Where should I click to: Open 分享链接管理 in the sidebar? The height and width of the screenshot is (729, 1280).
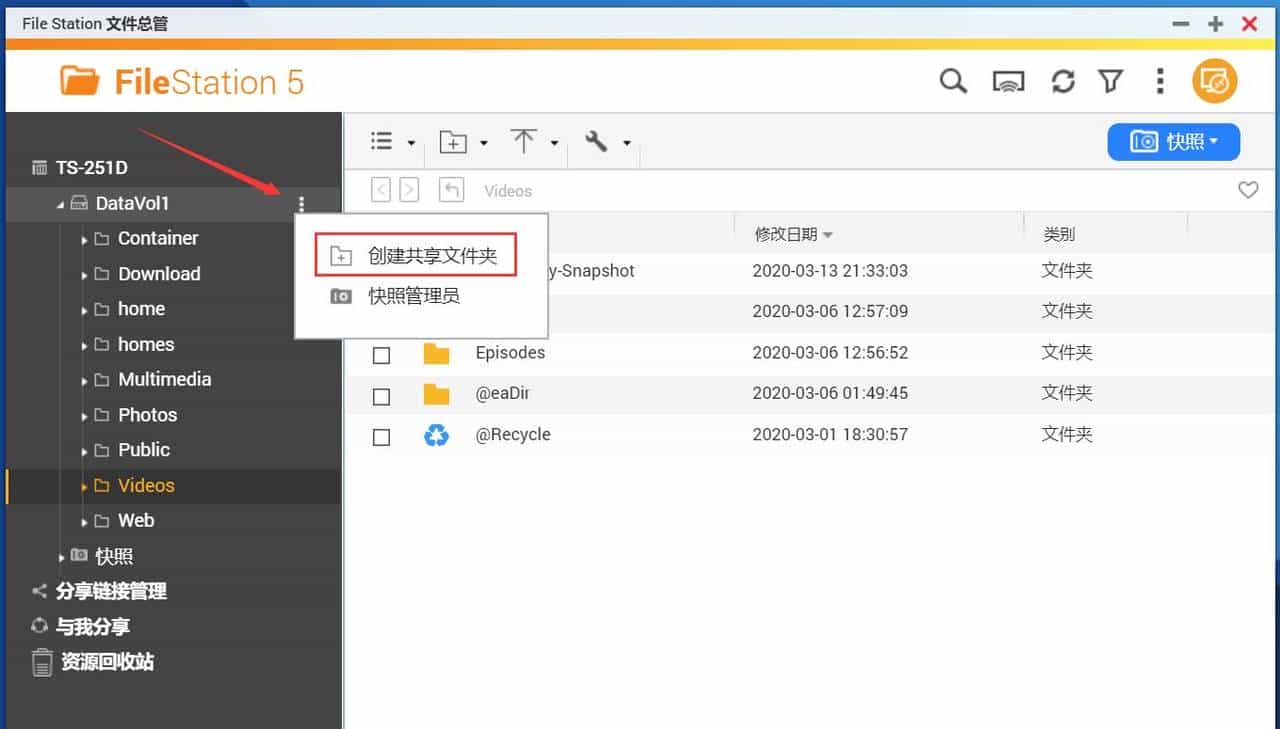110,592
